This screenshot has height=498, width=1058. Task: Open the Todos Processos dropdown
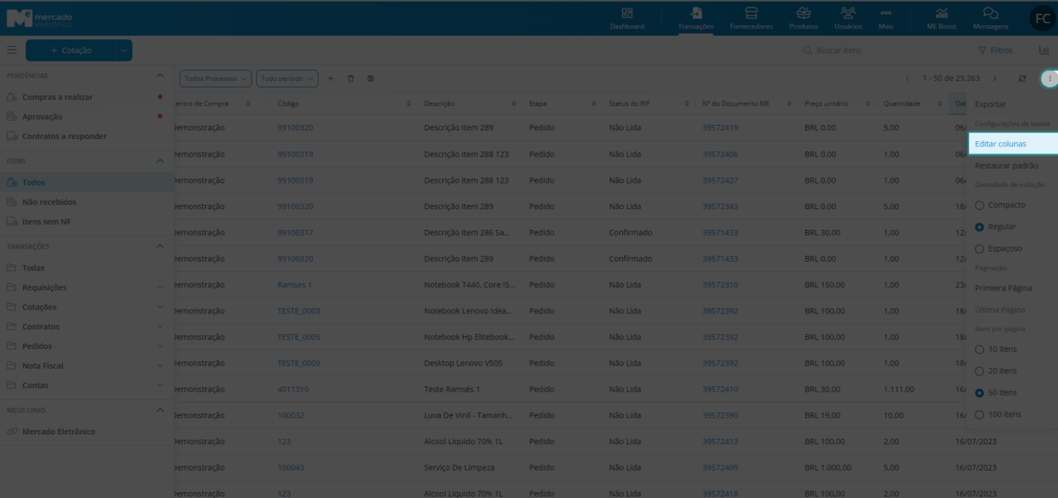click(215, 79)
